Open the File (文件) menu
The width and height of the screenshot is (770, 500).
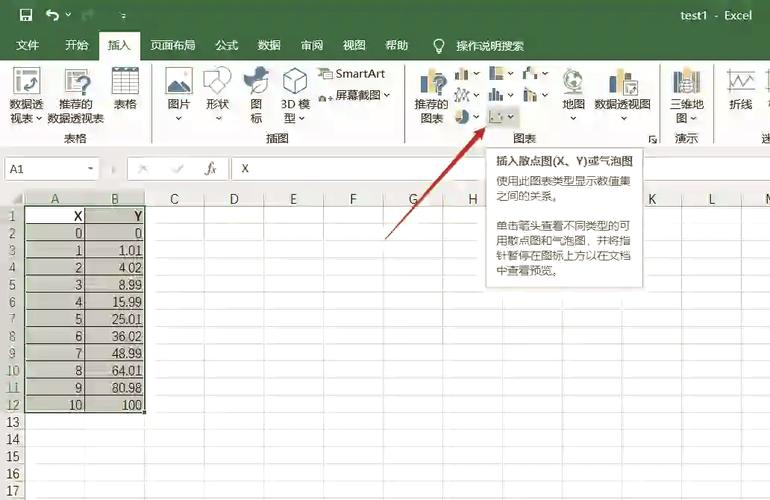tap(28, 45)
